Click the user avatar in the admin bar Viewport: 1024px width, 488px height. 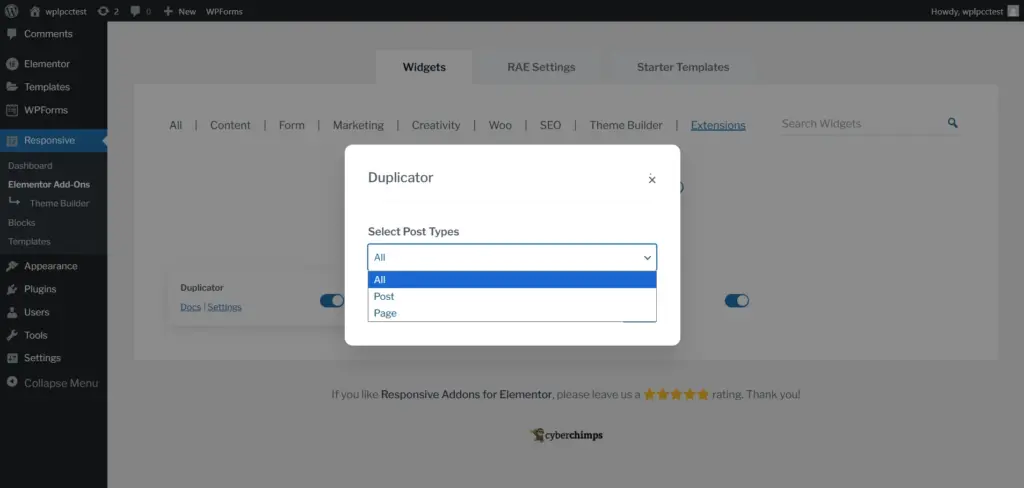(x=1012, y=11)
